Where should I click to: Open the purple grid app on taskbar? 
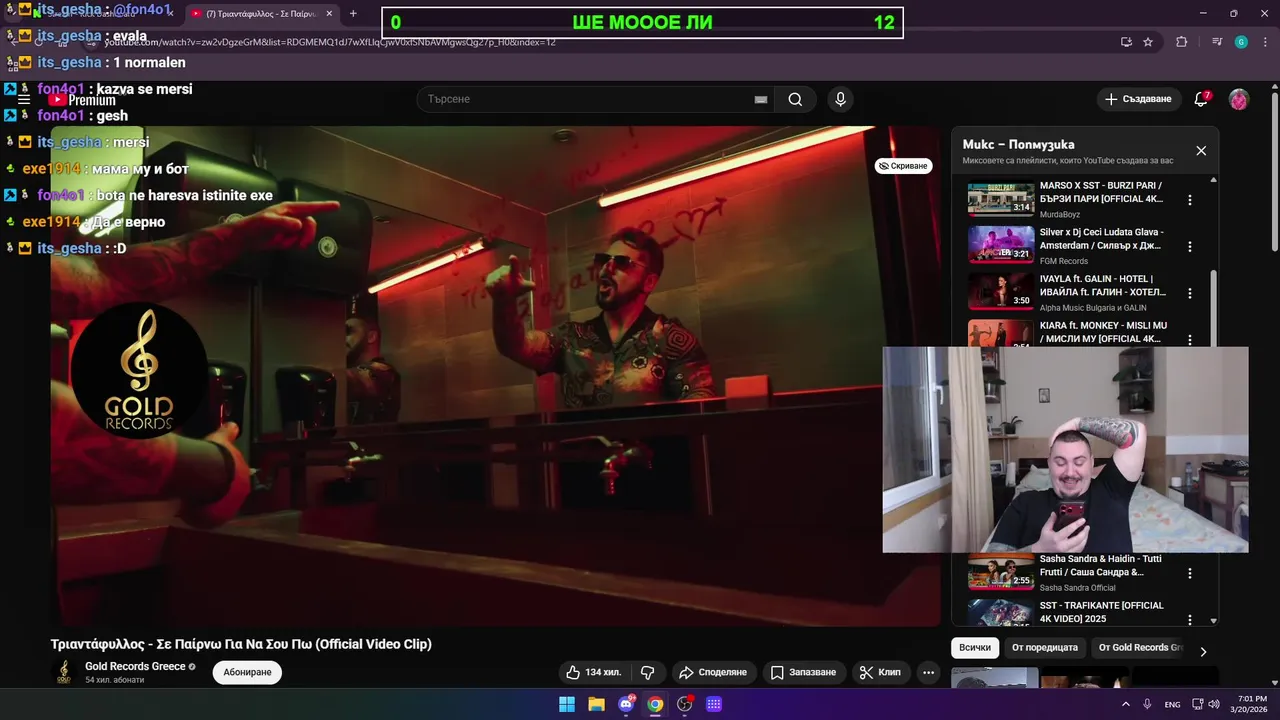click(714, 704)
